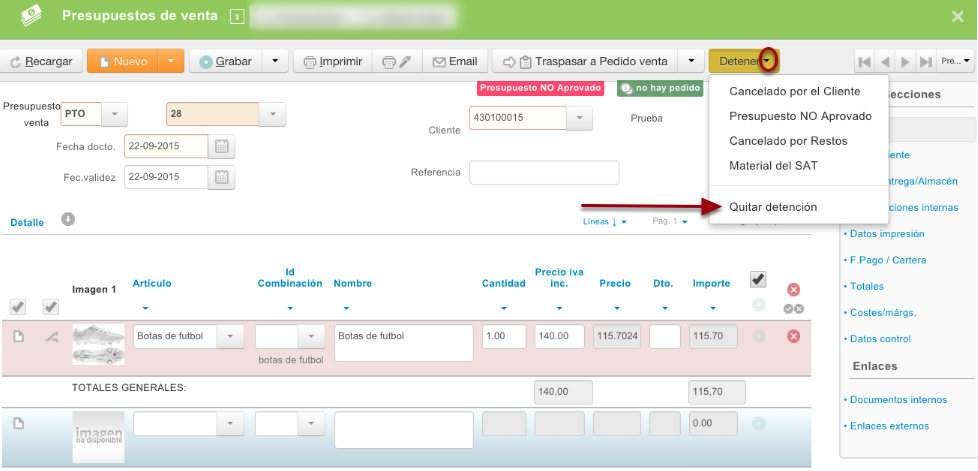Choose Cancelado por el Cliente option
Viewport: 978px width, 471px height.
coord(795,91)
